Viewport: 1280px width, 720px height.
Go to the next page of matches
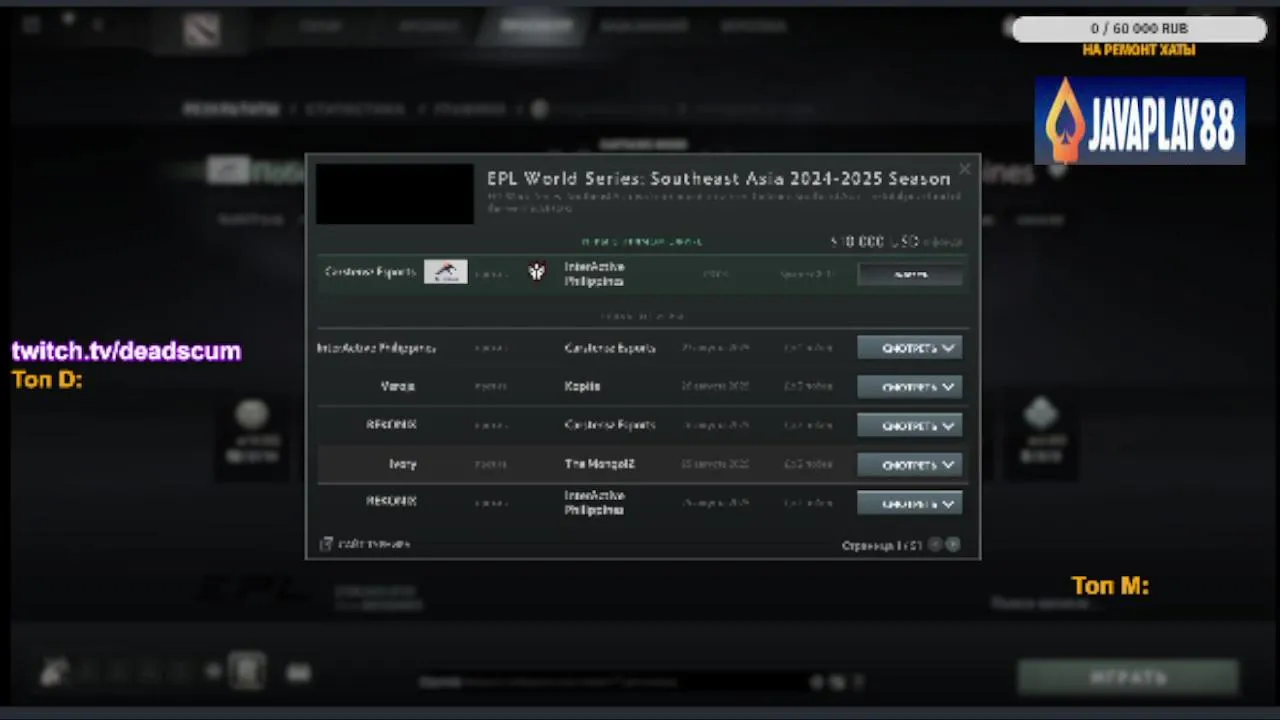coord(953,545)
